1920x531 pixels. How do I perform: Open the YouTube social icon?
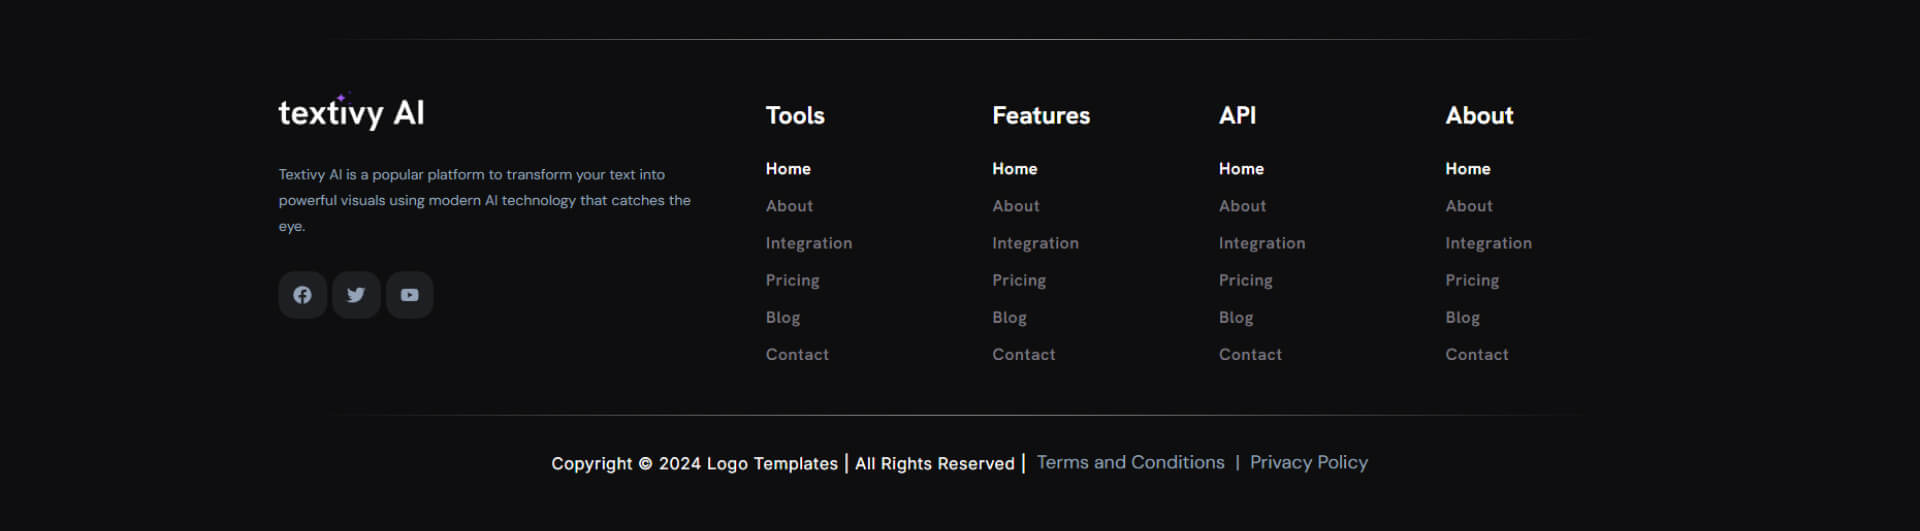tap(410, 295)
